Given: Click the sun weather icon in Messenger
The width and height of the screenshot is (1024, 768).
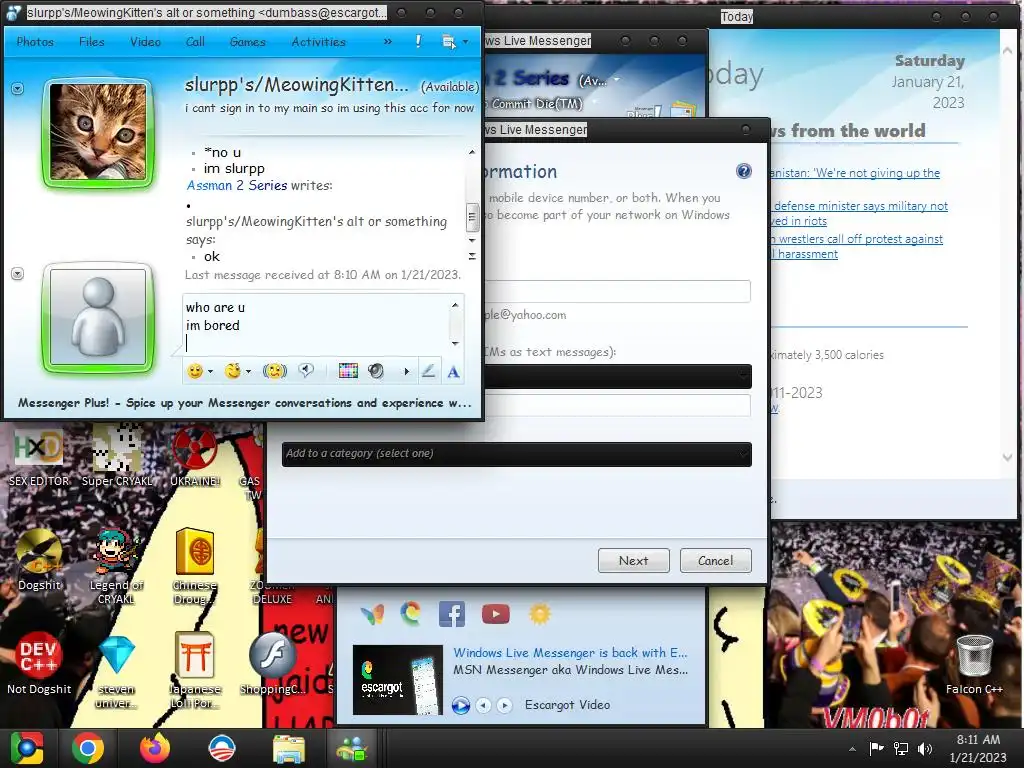Looking at the screenshot, I should tap(539, 614).
